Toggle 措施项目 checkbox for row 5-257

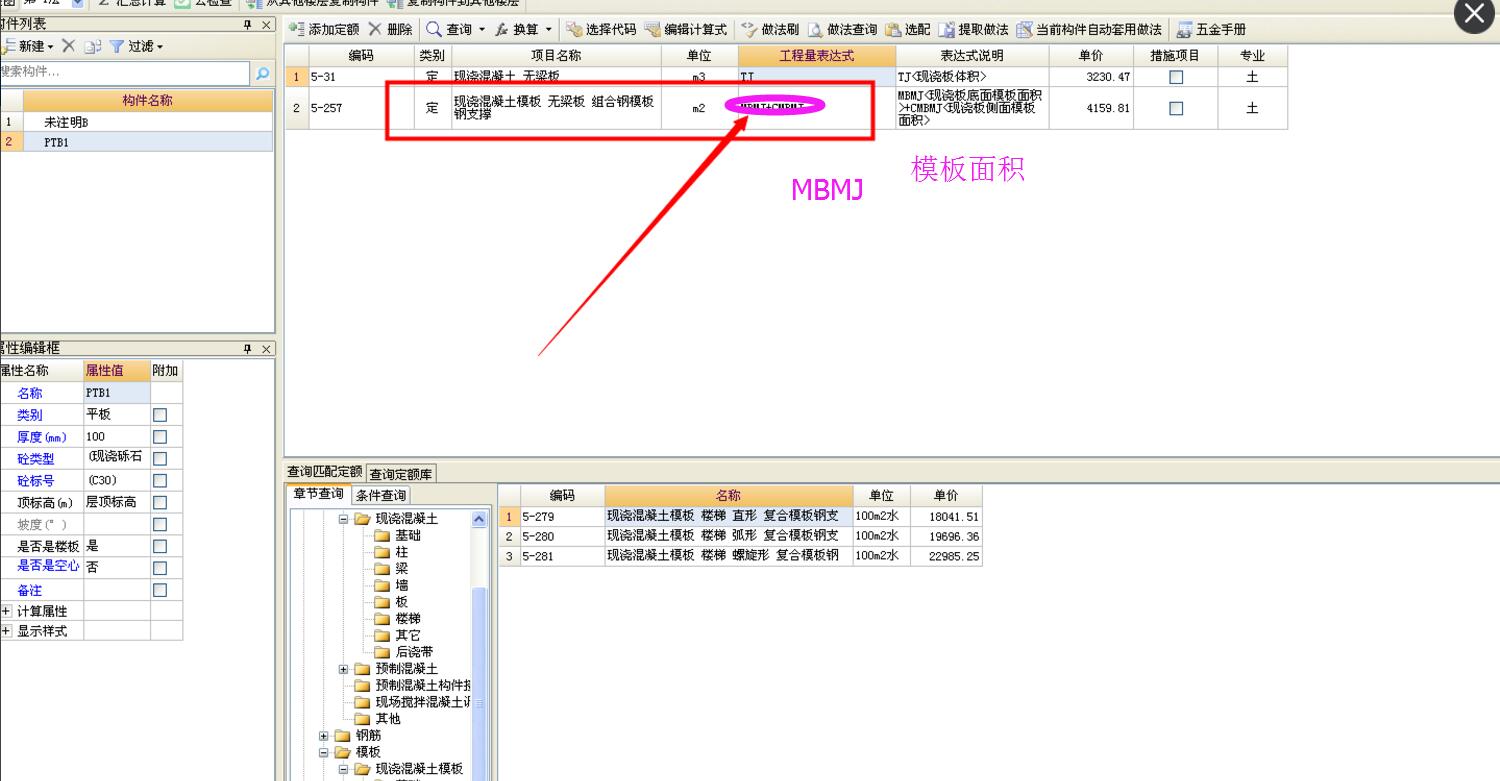[x=1176, y=109]
